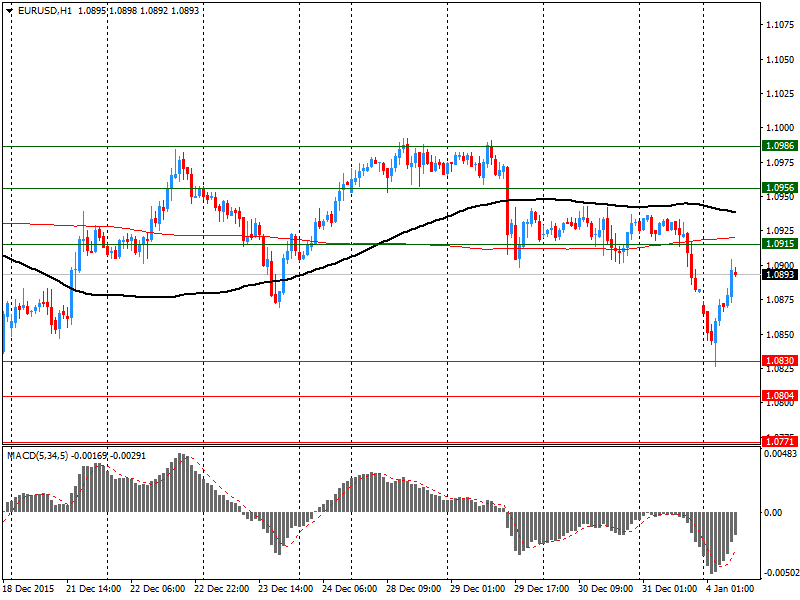The height and width of the screenshot is (600, 800).
Task: Click the 1.1000 price scale value
Action: point(780,128)
